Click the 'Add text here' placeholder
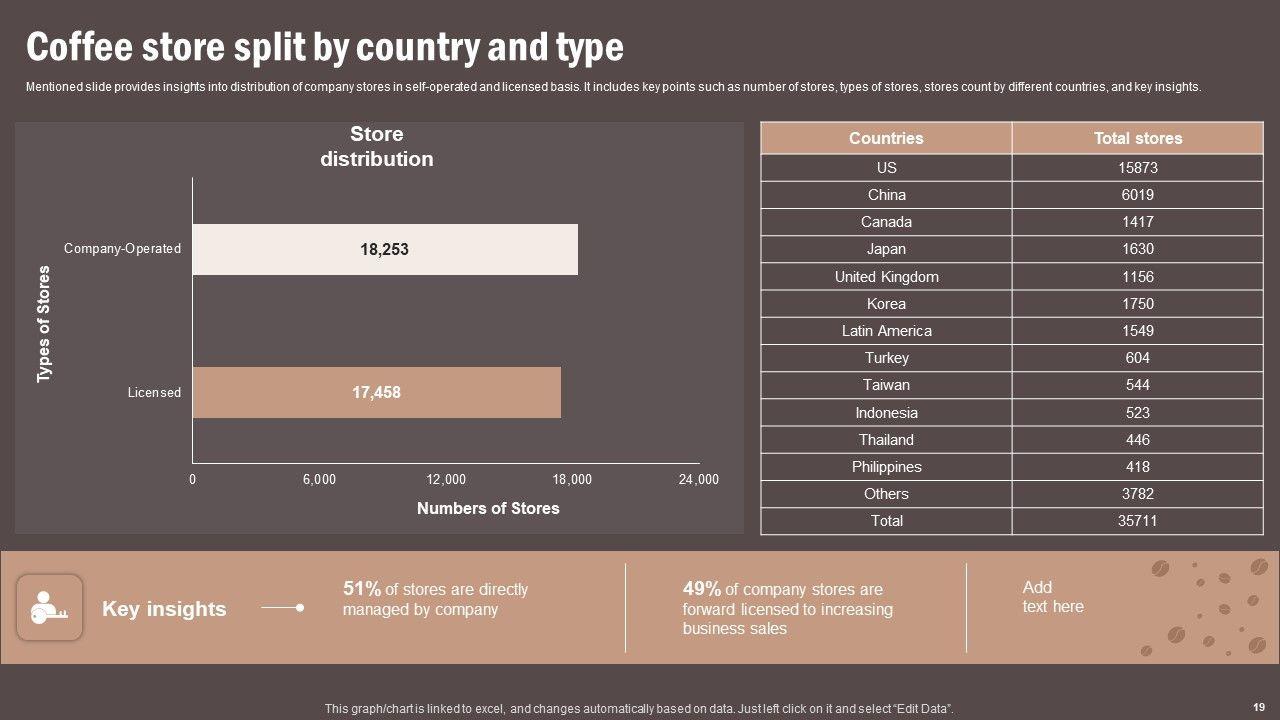Screen dimensions: 1280x720 tap(1052, 597)
